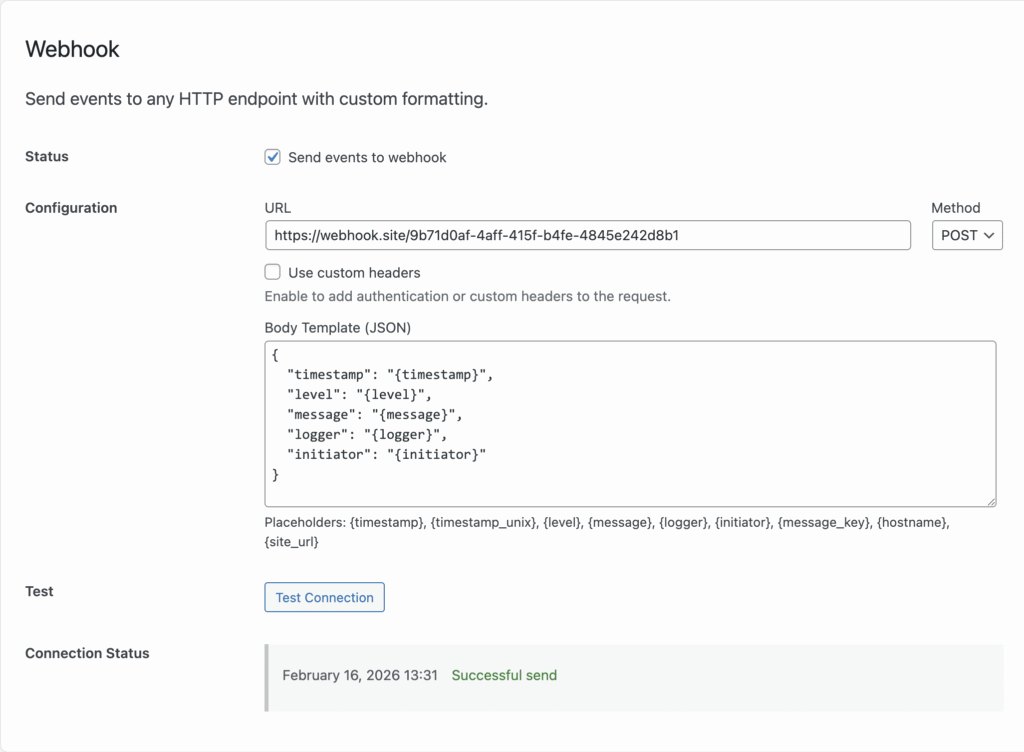1024x752 pixels.
Task: Uncheck the Send events to webhook checkbox
Action: click(x=272, y=157)
